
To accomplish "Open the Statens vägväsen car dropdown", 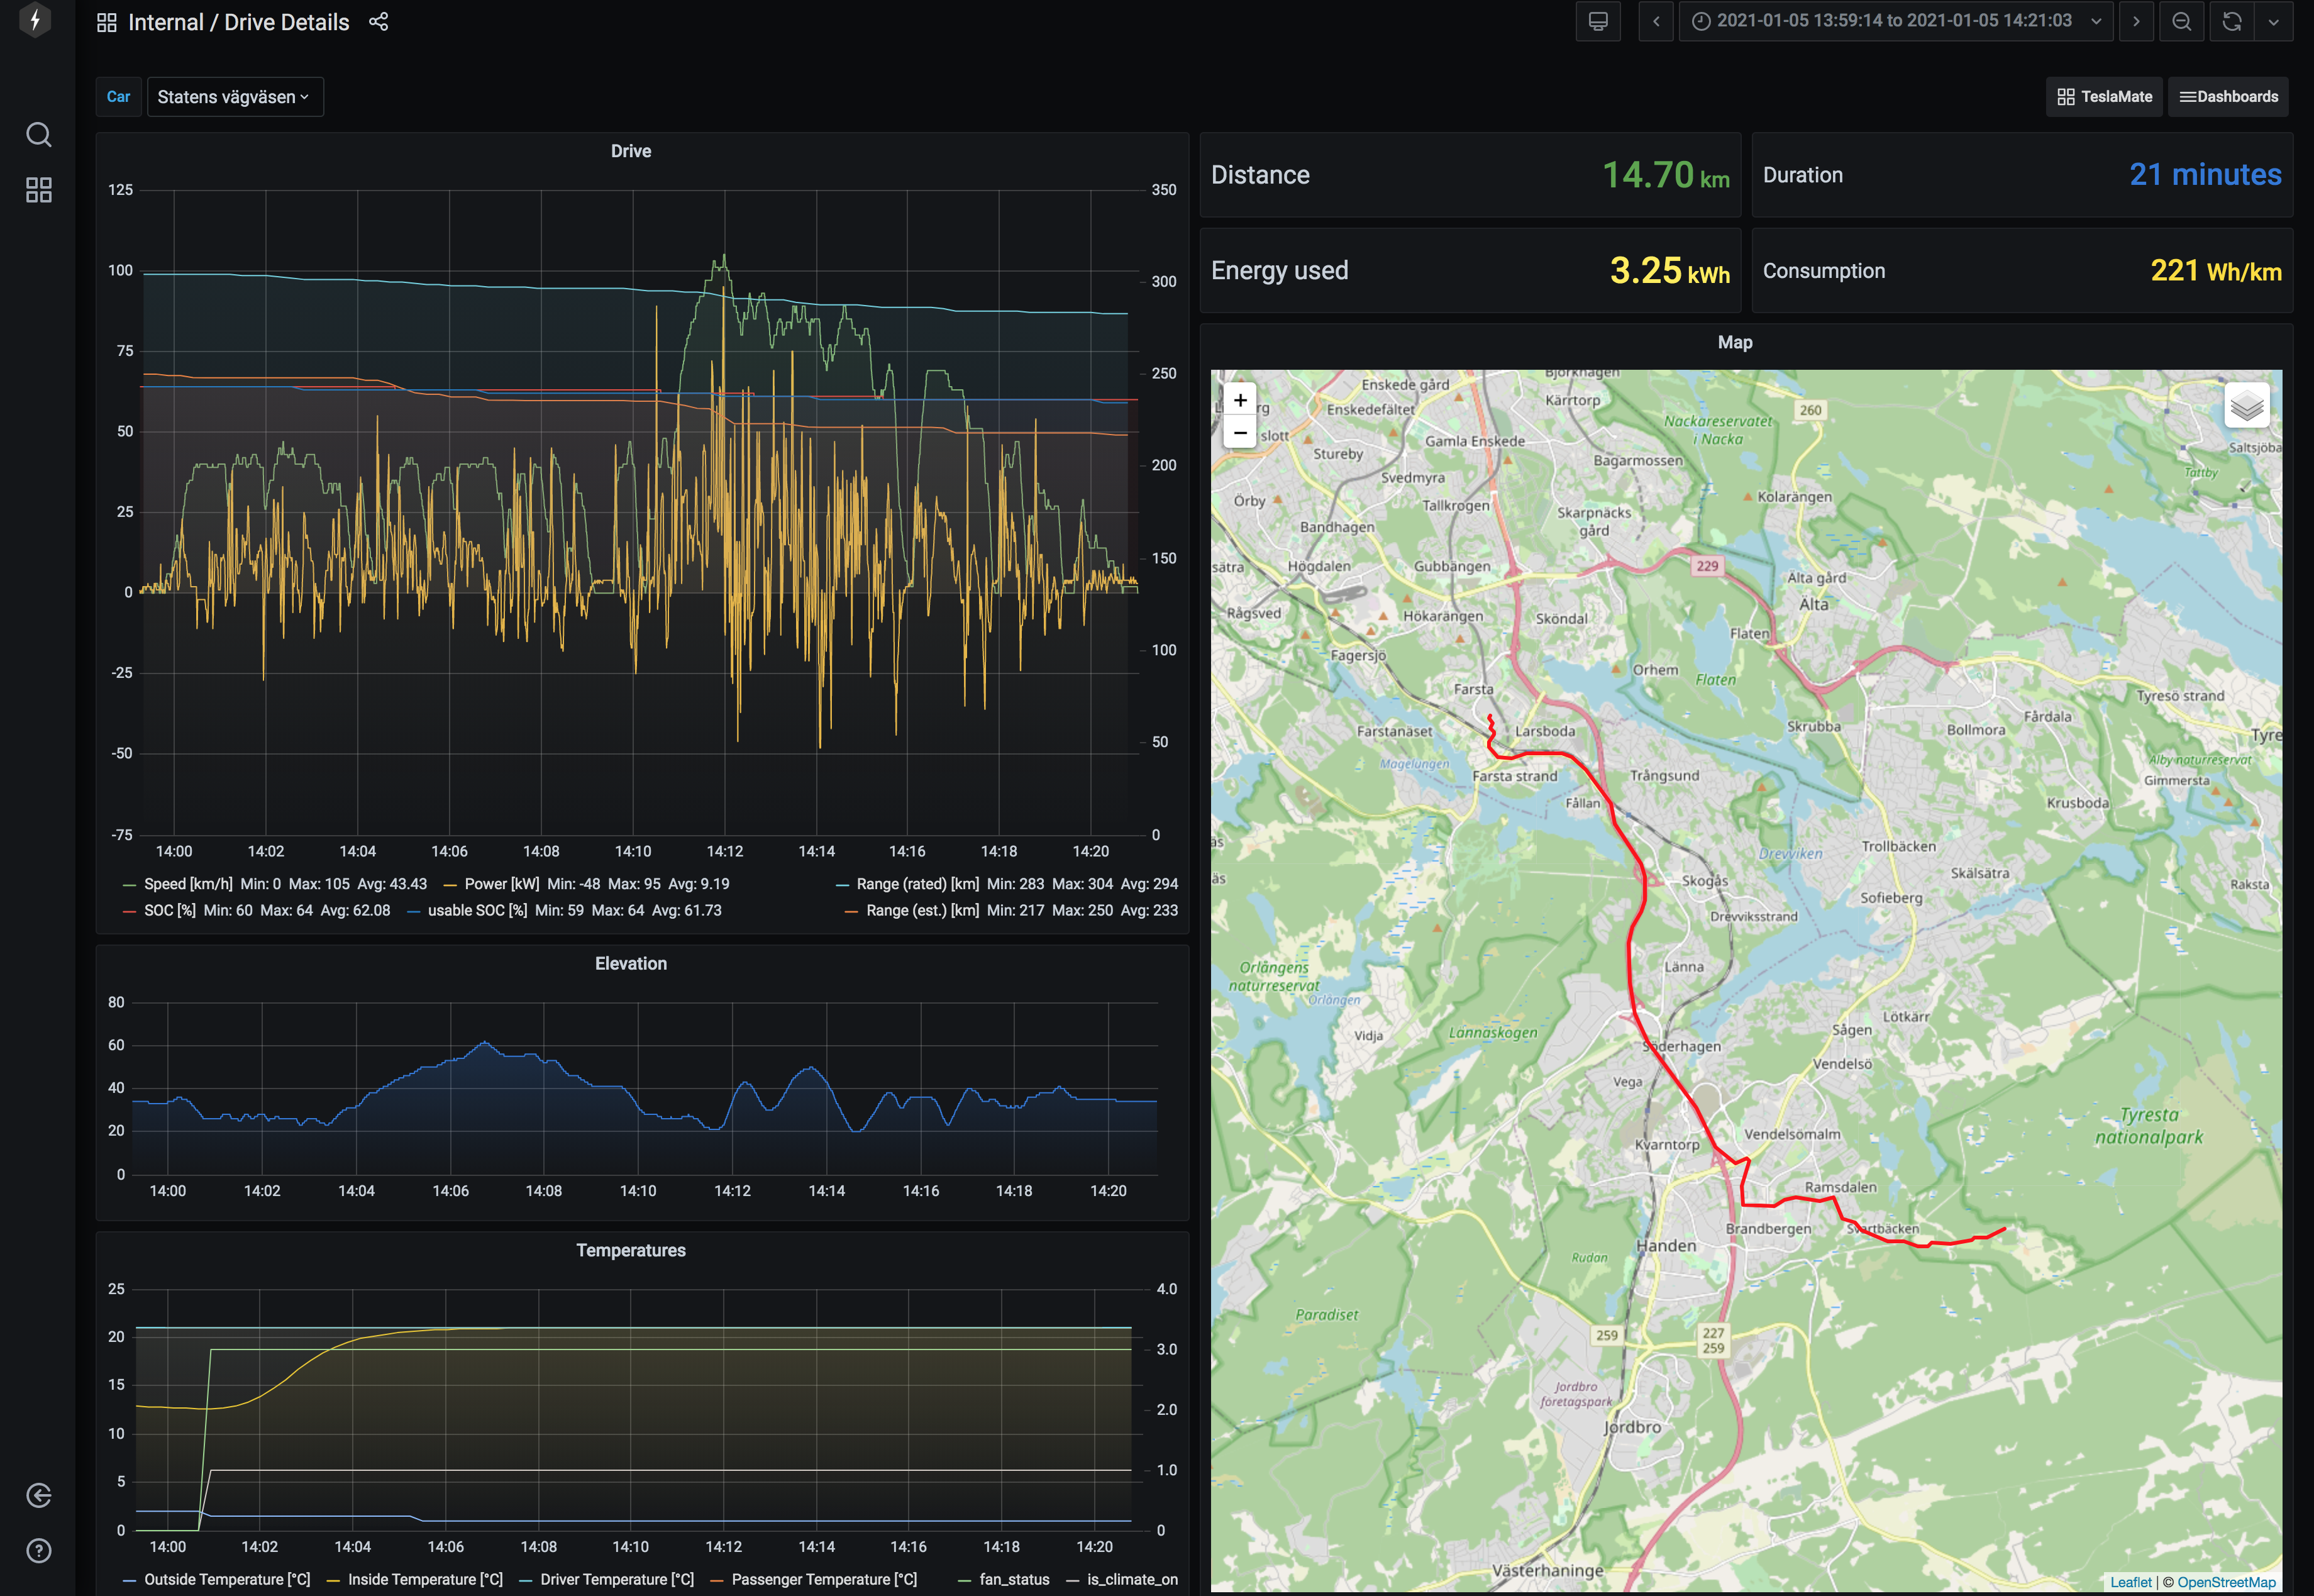I will point(235,97).
